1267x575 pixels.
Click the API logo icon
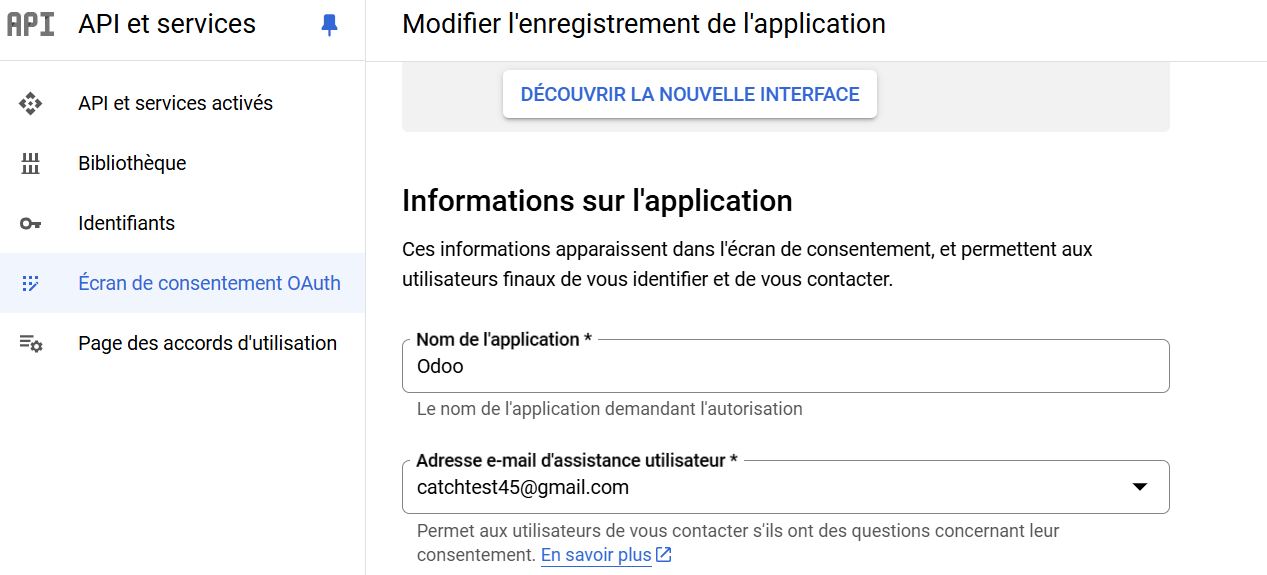coord(31,24)
